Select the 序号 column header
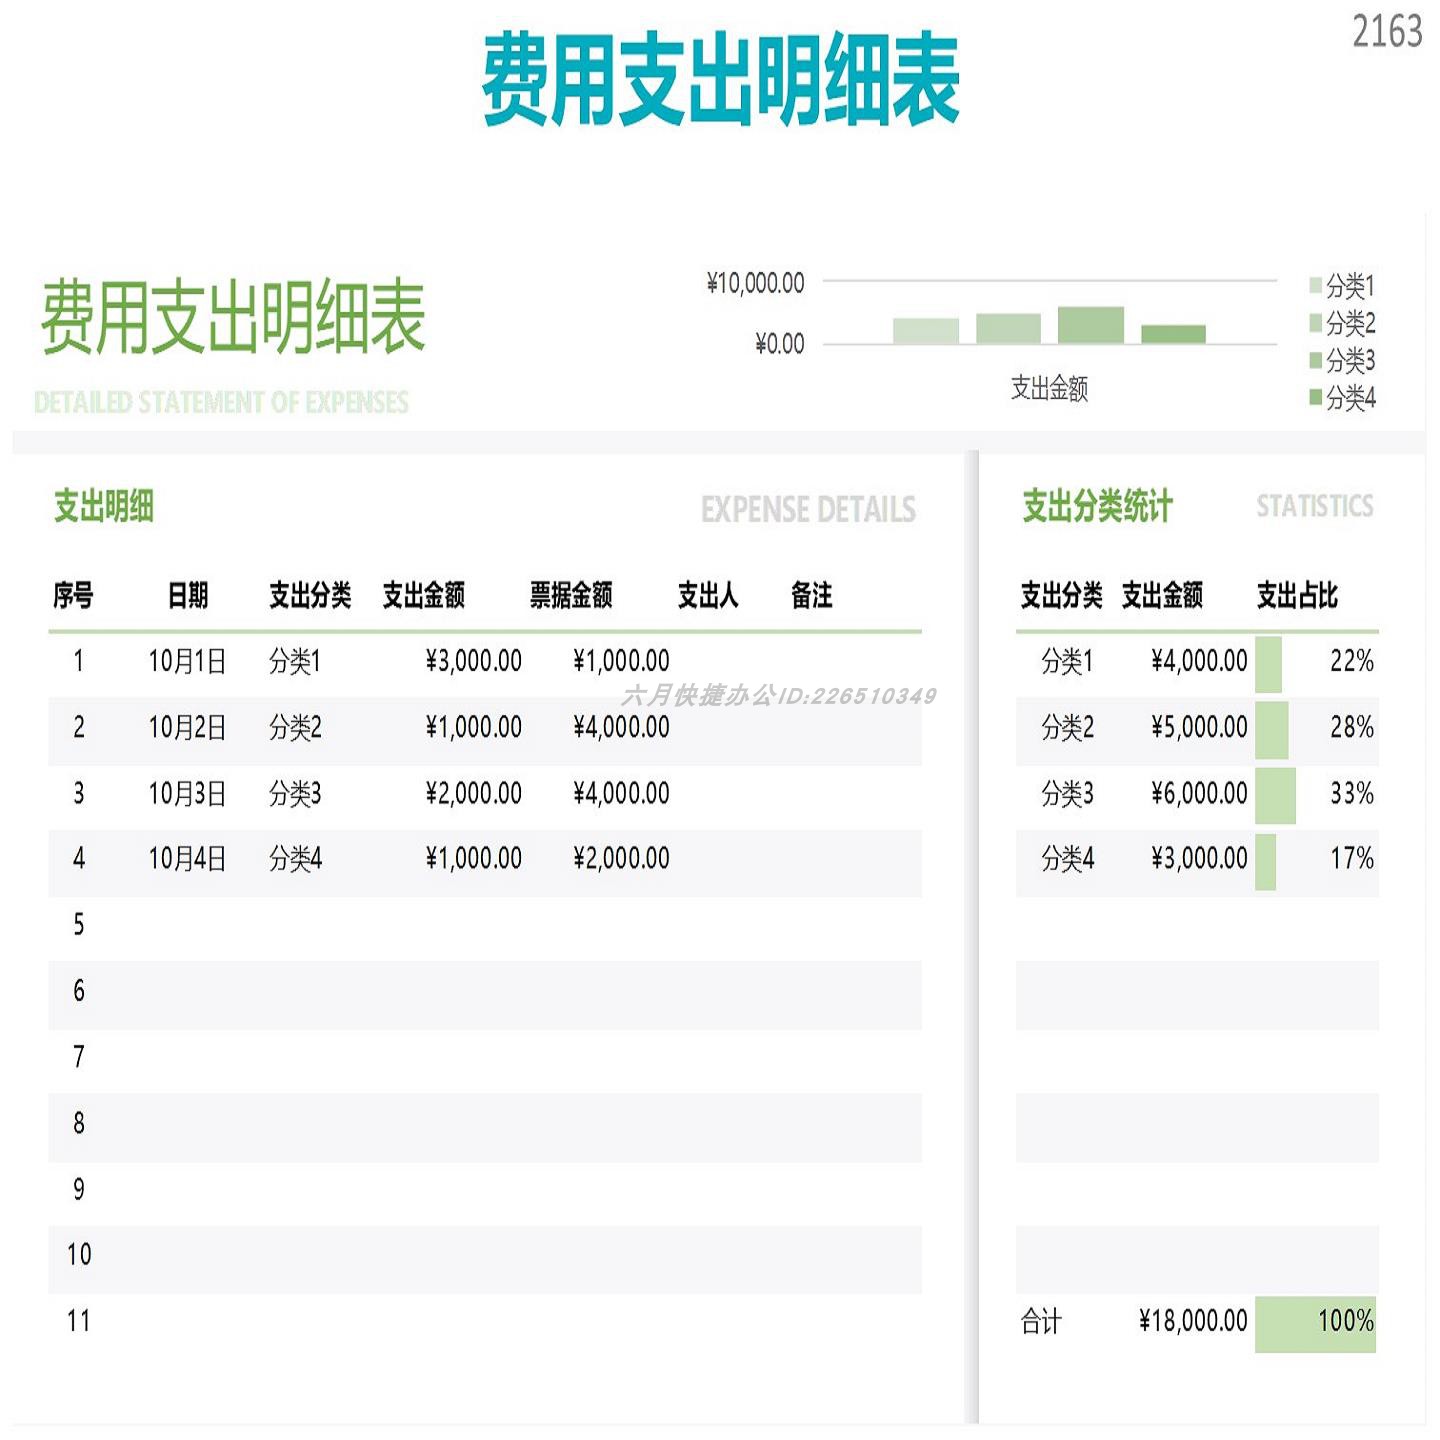1440x1440 pixels. tap(73, 596)
